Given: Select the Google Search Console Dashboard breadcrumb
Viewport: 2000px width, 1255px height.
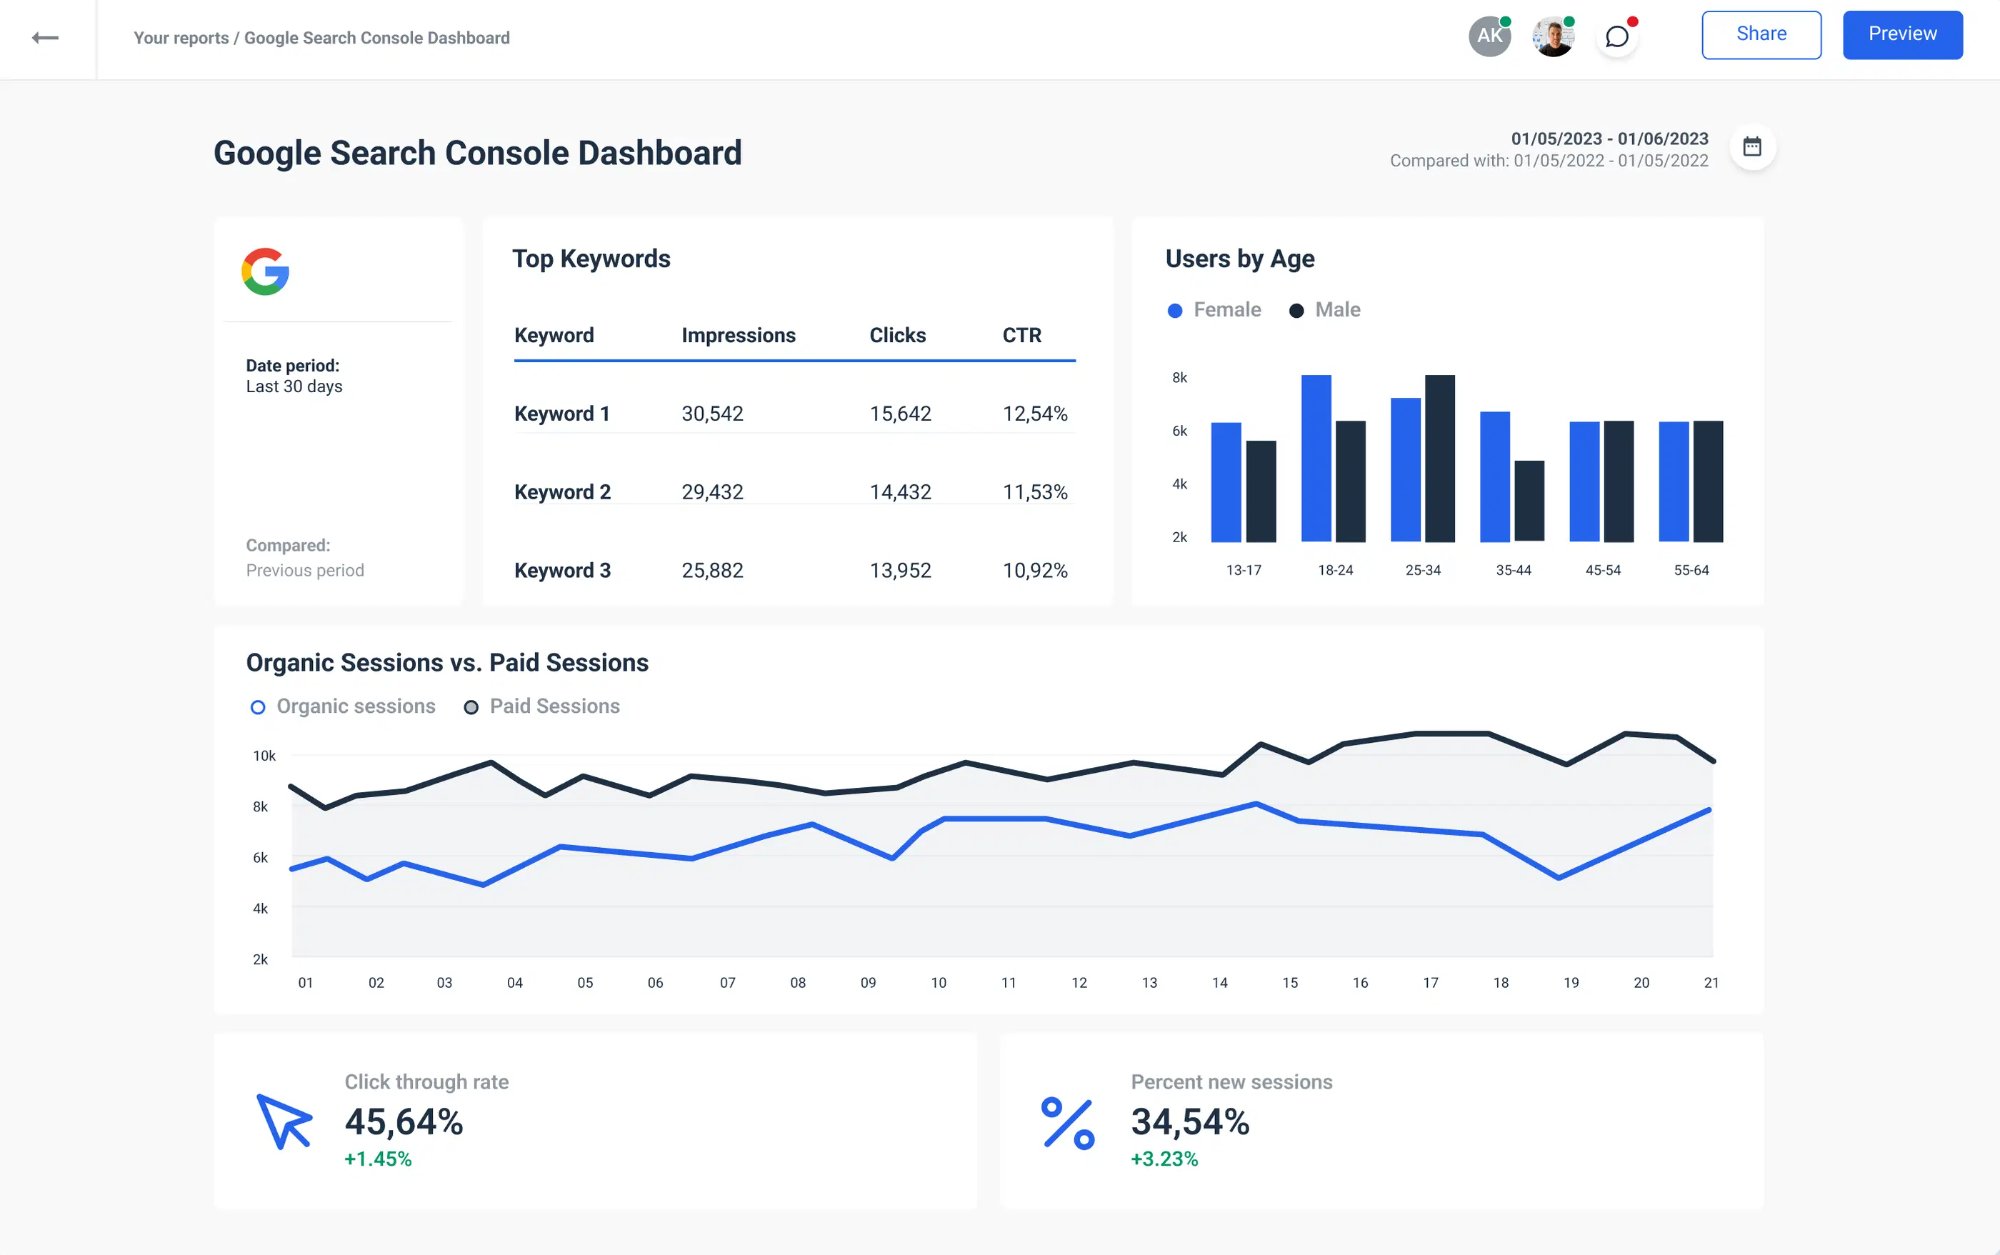Looking at the screenshot, I should click(377, 37).
